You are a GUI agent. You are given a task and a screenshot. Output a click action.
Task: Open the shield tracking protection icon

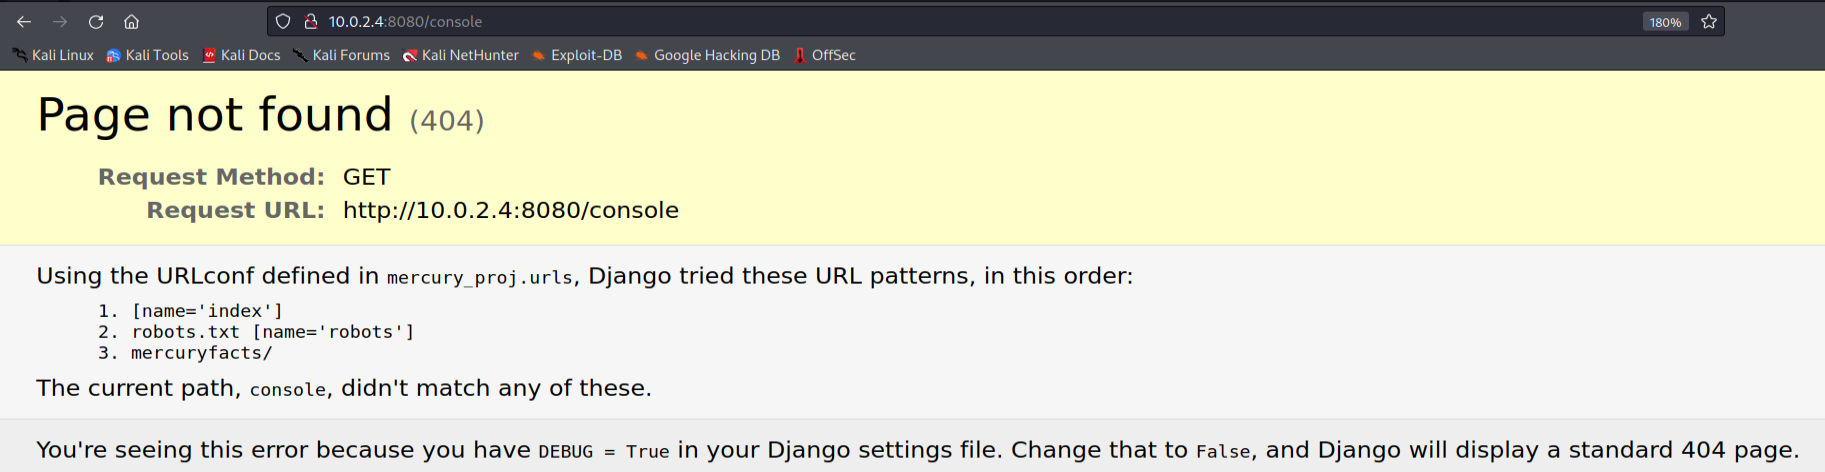[283, 21]
